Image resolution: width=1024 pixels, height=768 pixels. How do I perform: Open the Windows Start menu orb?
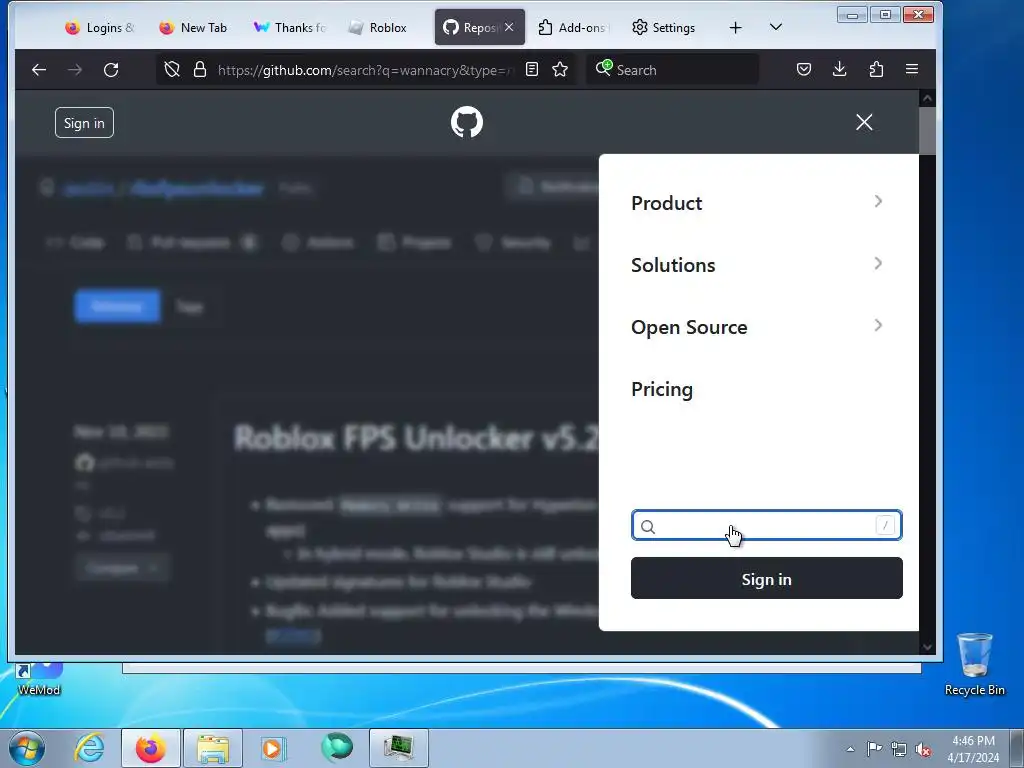point(27,748)
